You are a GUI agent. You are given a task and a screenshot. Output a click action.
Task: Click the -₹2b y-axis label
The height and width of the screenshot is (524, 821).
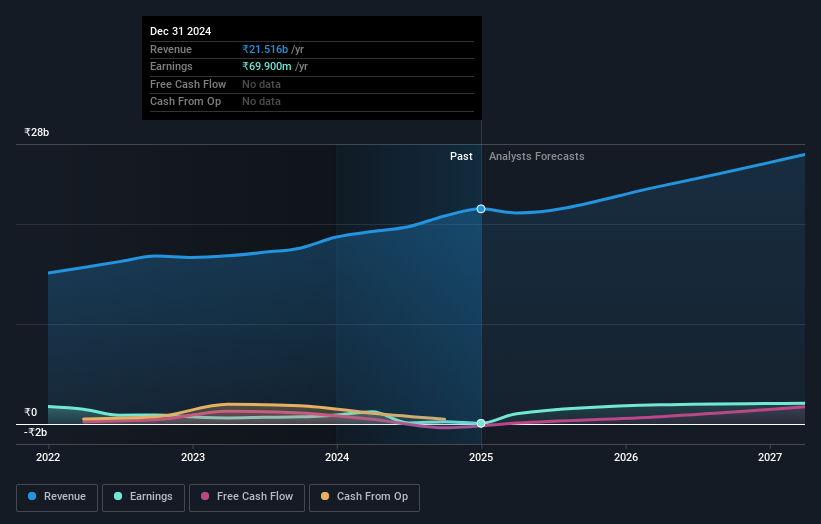point(36,432)
